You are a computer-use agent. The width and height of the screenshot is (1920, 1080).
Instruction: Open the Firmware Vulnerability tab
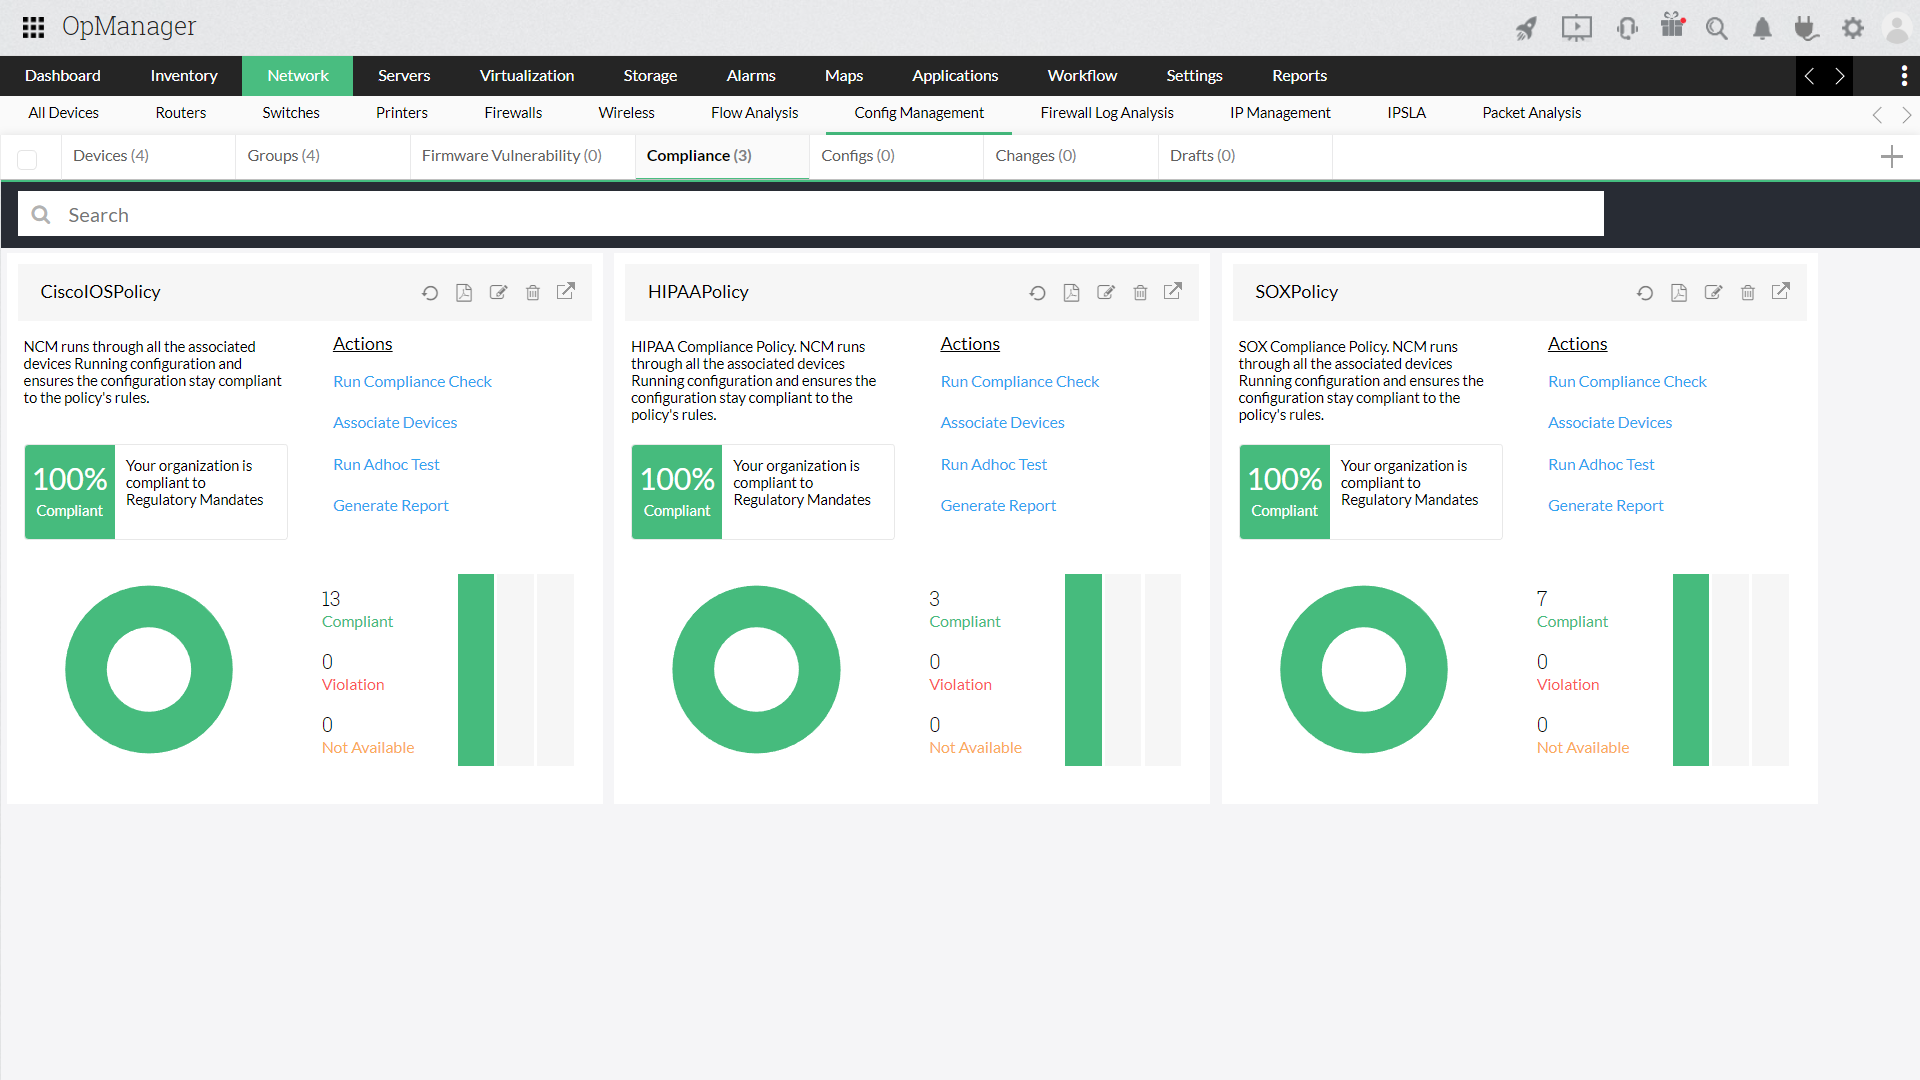(x=510, y=155)
